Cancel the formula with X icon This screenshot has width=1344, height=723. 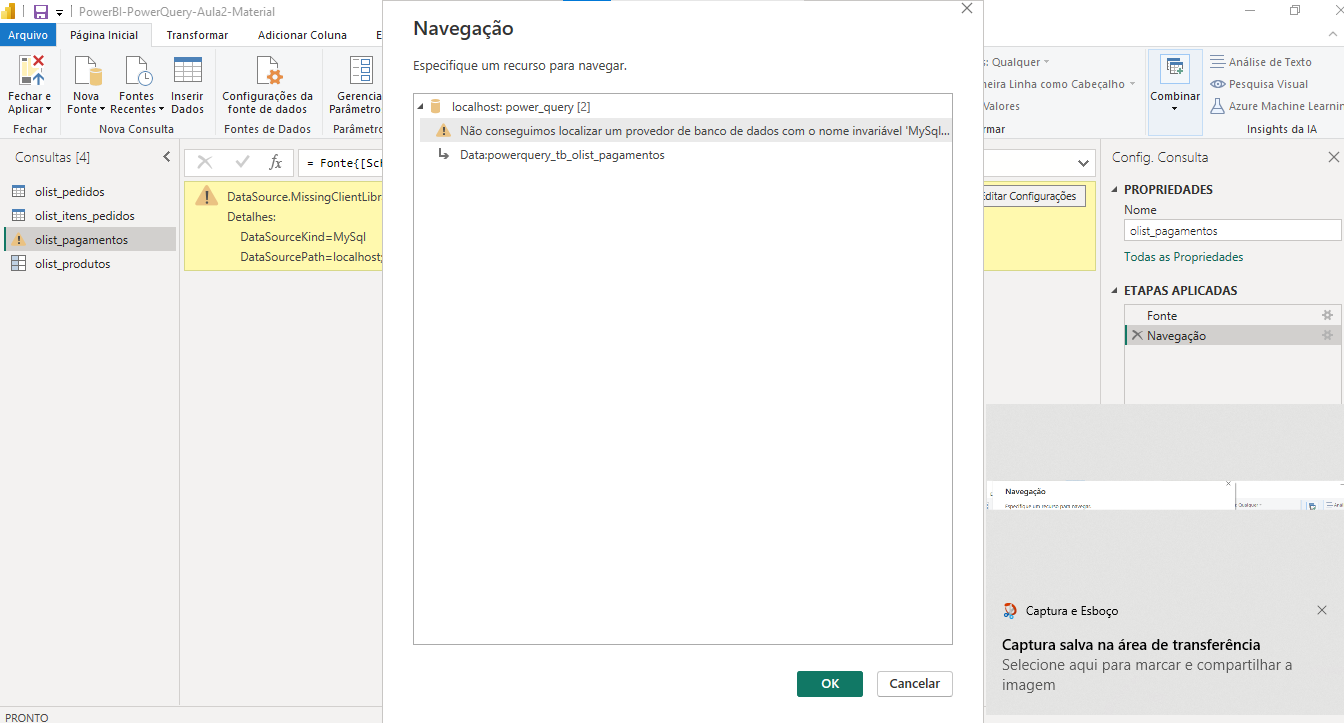[205, 163]
